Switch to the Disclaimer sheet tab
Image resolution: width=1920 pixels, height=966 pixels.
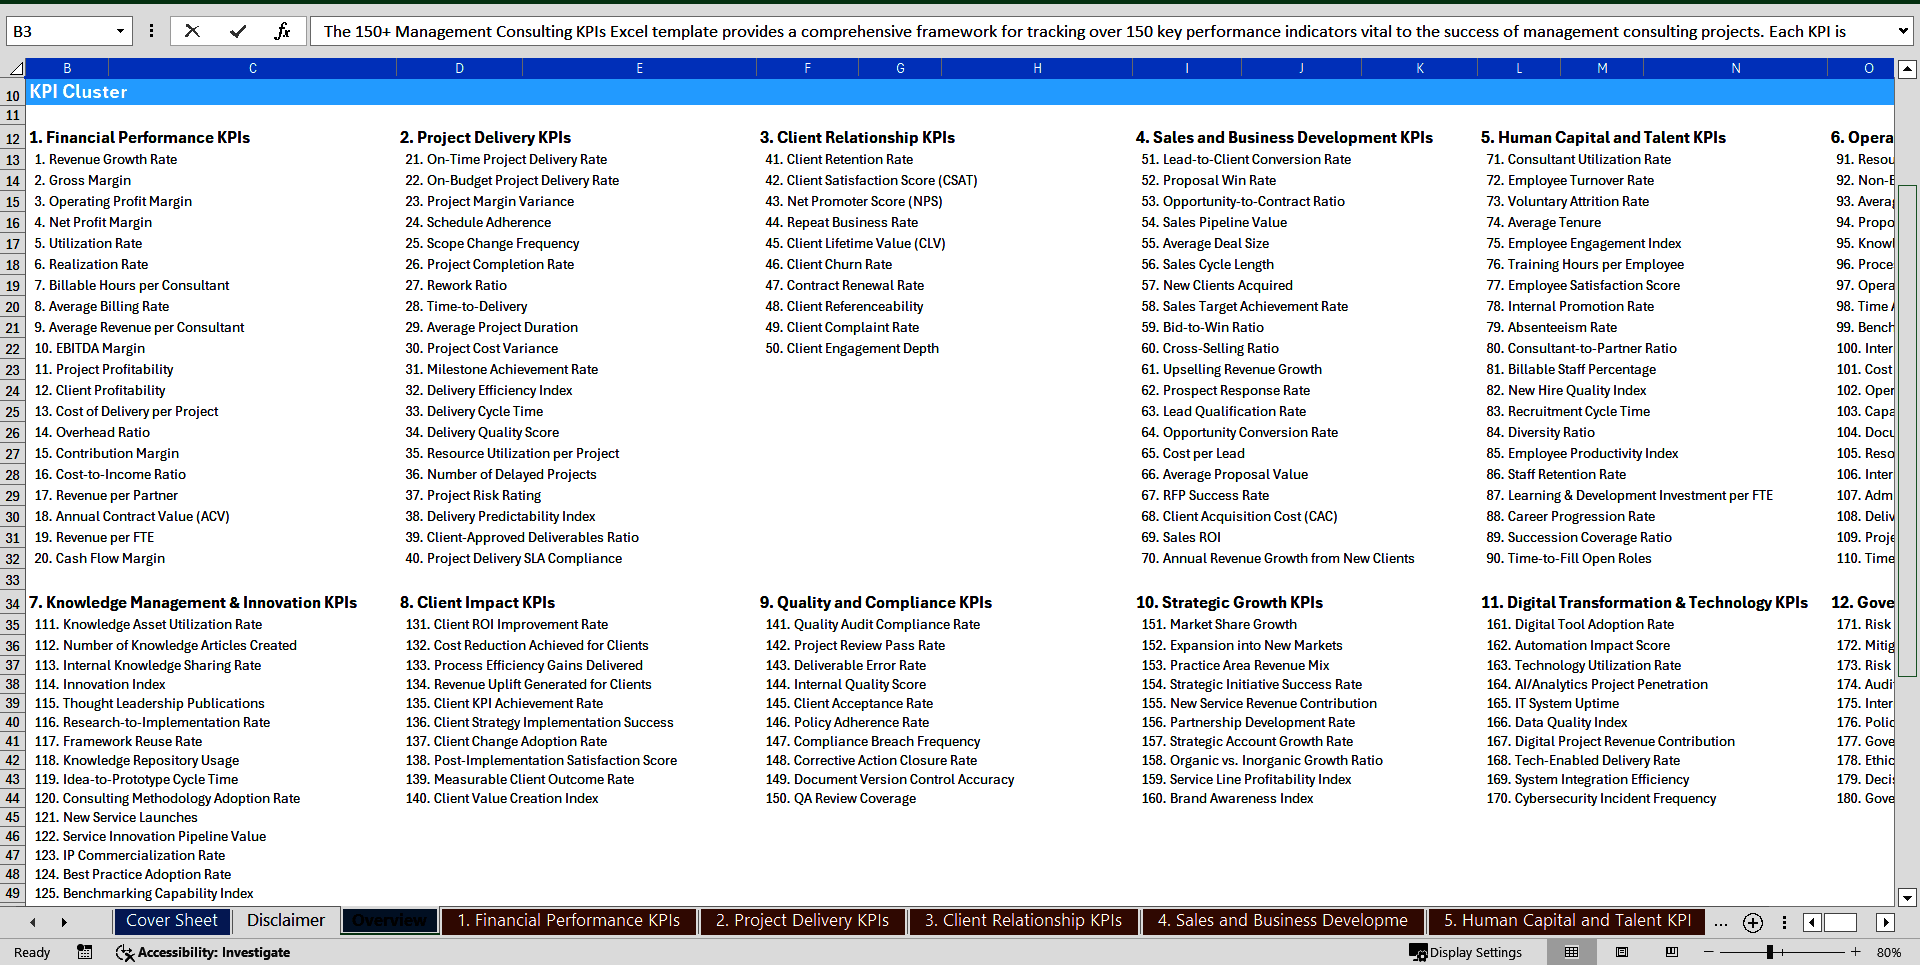(x=285, y=921)
